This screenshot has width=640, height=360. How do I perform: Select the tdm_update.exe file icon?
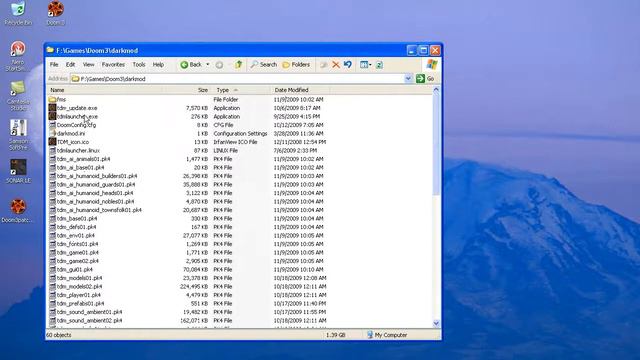[x=52, y=108]
